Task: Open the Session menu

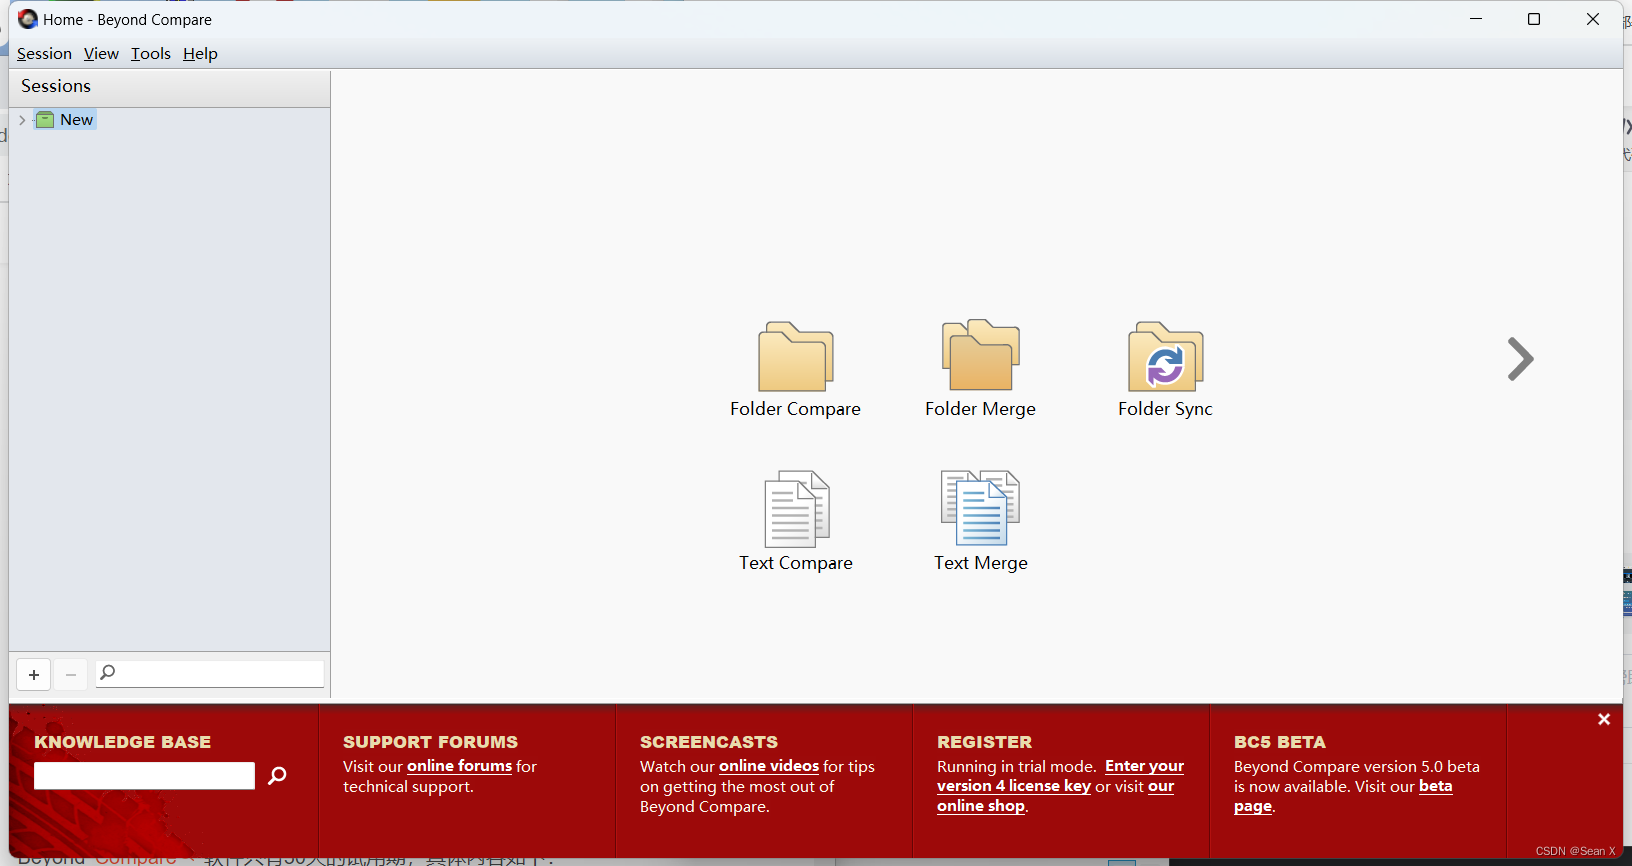Action: 44,54
